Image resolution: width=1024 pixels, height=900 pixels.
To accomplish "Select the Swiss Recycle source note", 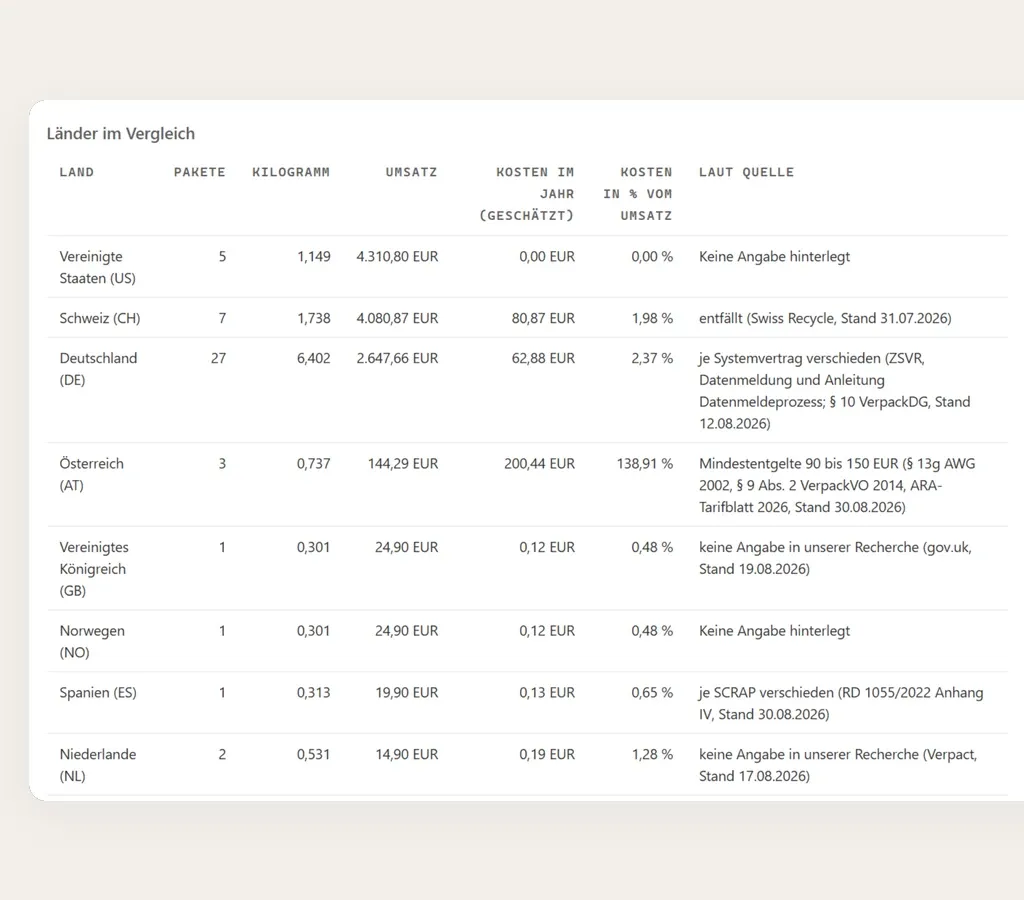I will [825, 318].
